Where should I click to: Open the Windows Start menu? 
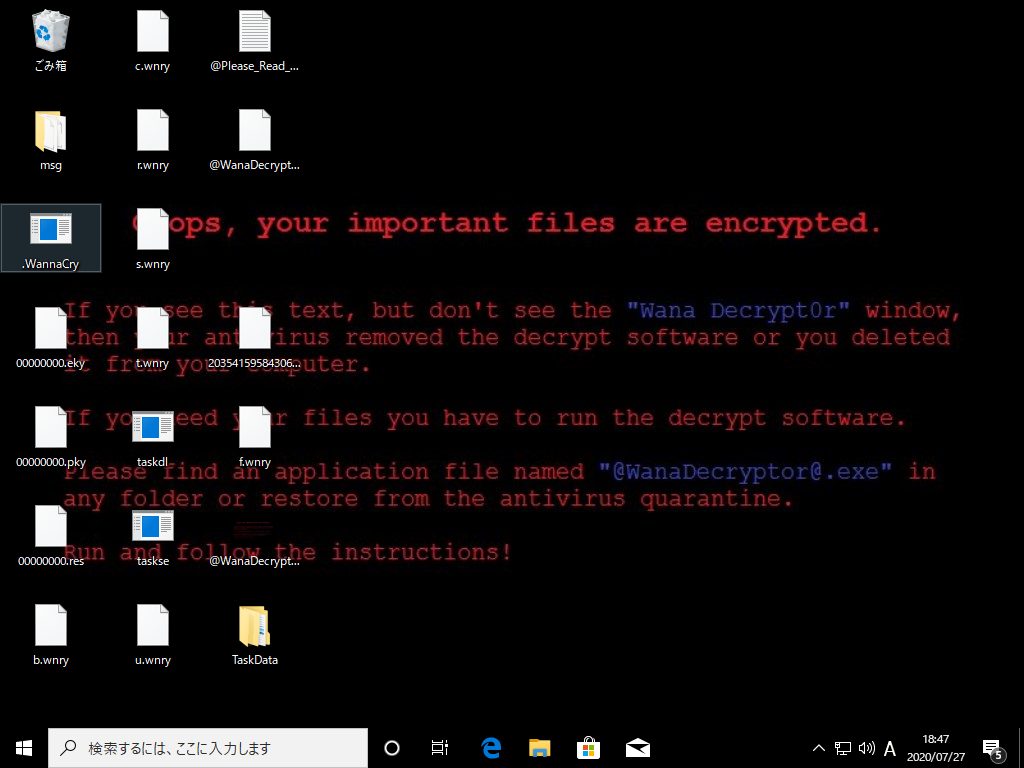[x=24, y=747]
